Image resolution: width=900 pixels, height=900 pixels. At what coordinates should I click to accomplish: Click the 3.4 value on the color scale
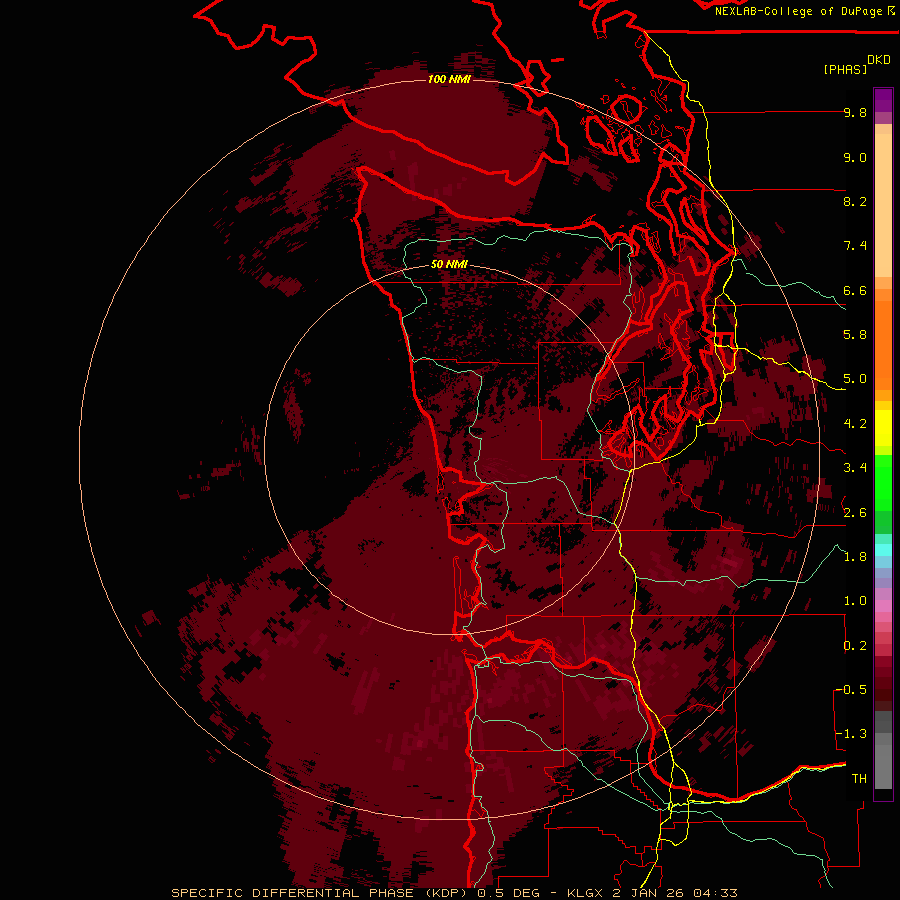[855, 468]
